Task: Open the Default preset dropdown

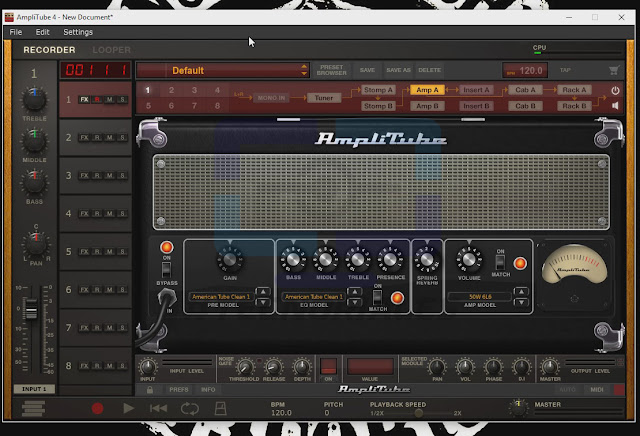Action: [223, 70]
